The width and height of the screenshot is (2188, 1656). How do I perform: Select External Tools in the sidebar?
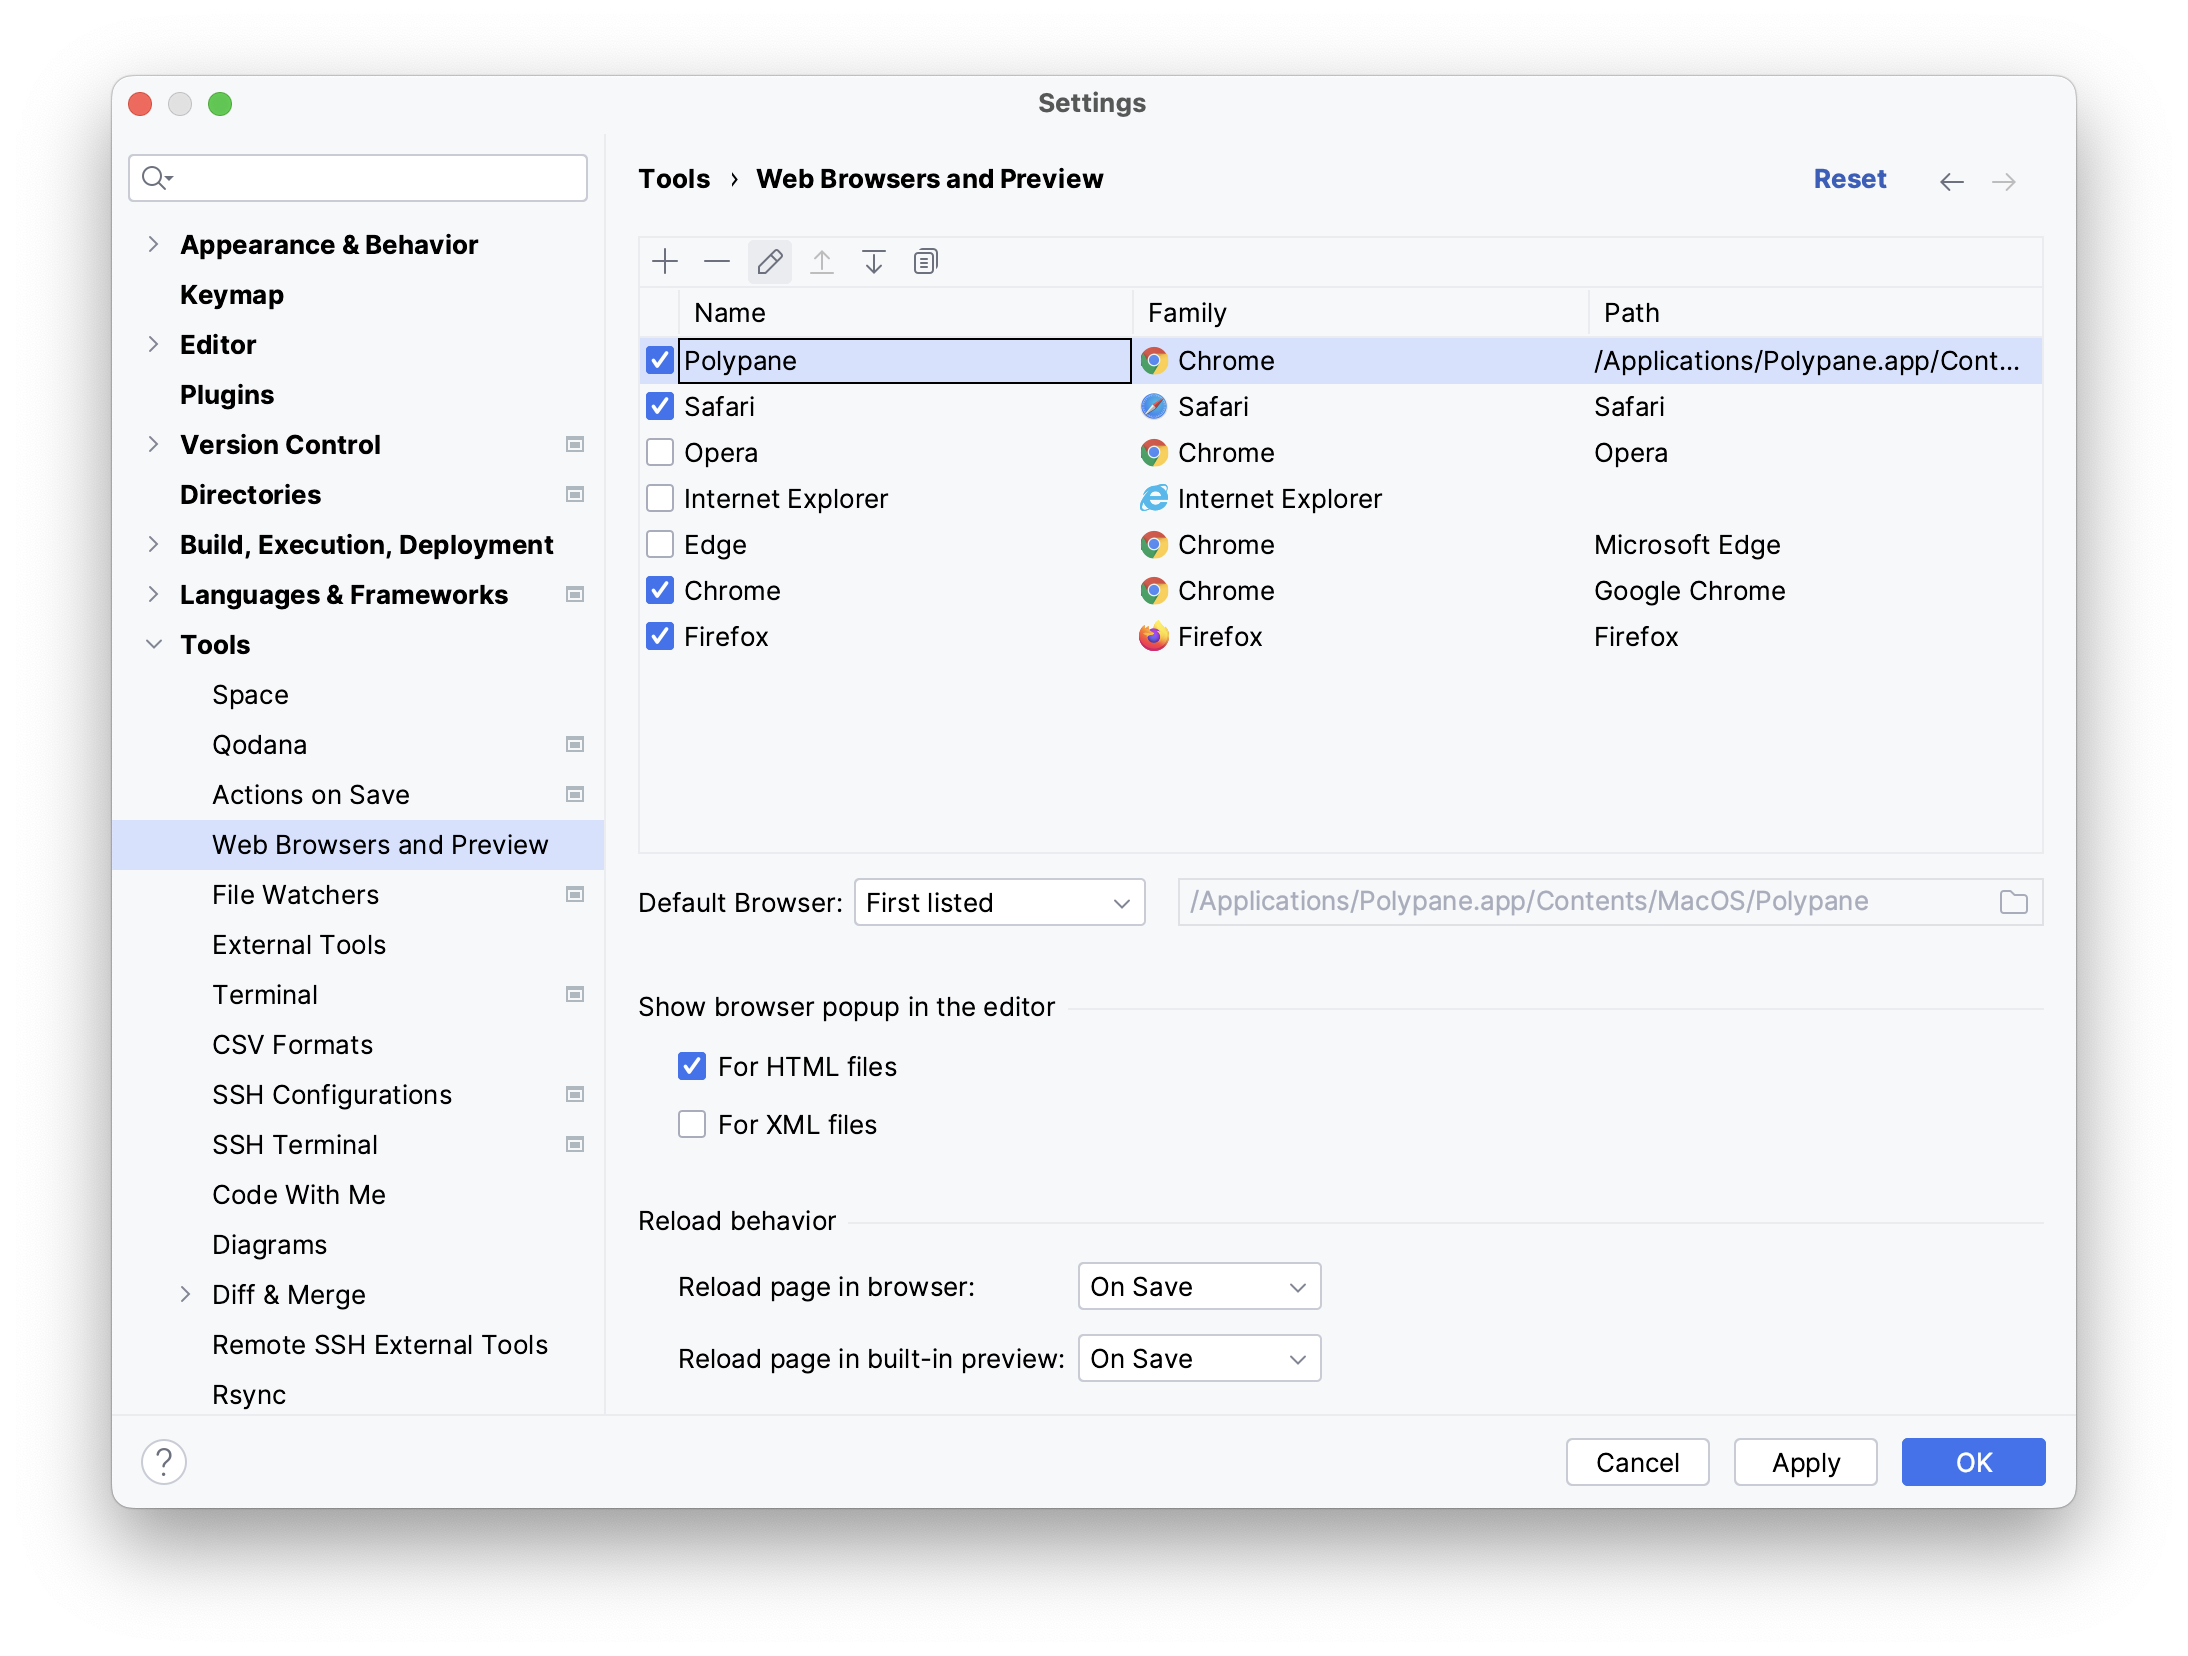tap(299, 944)
